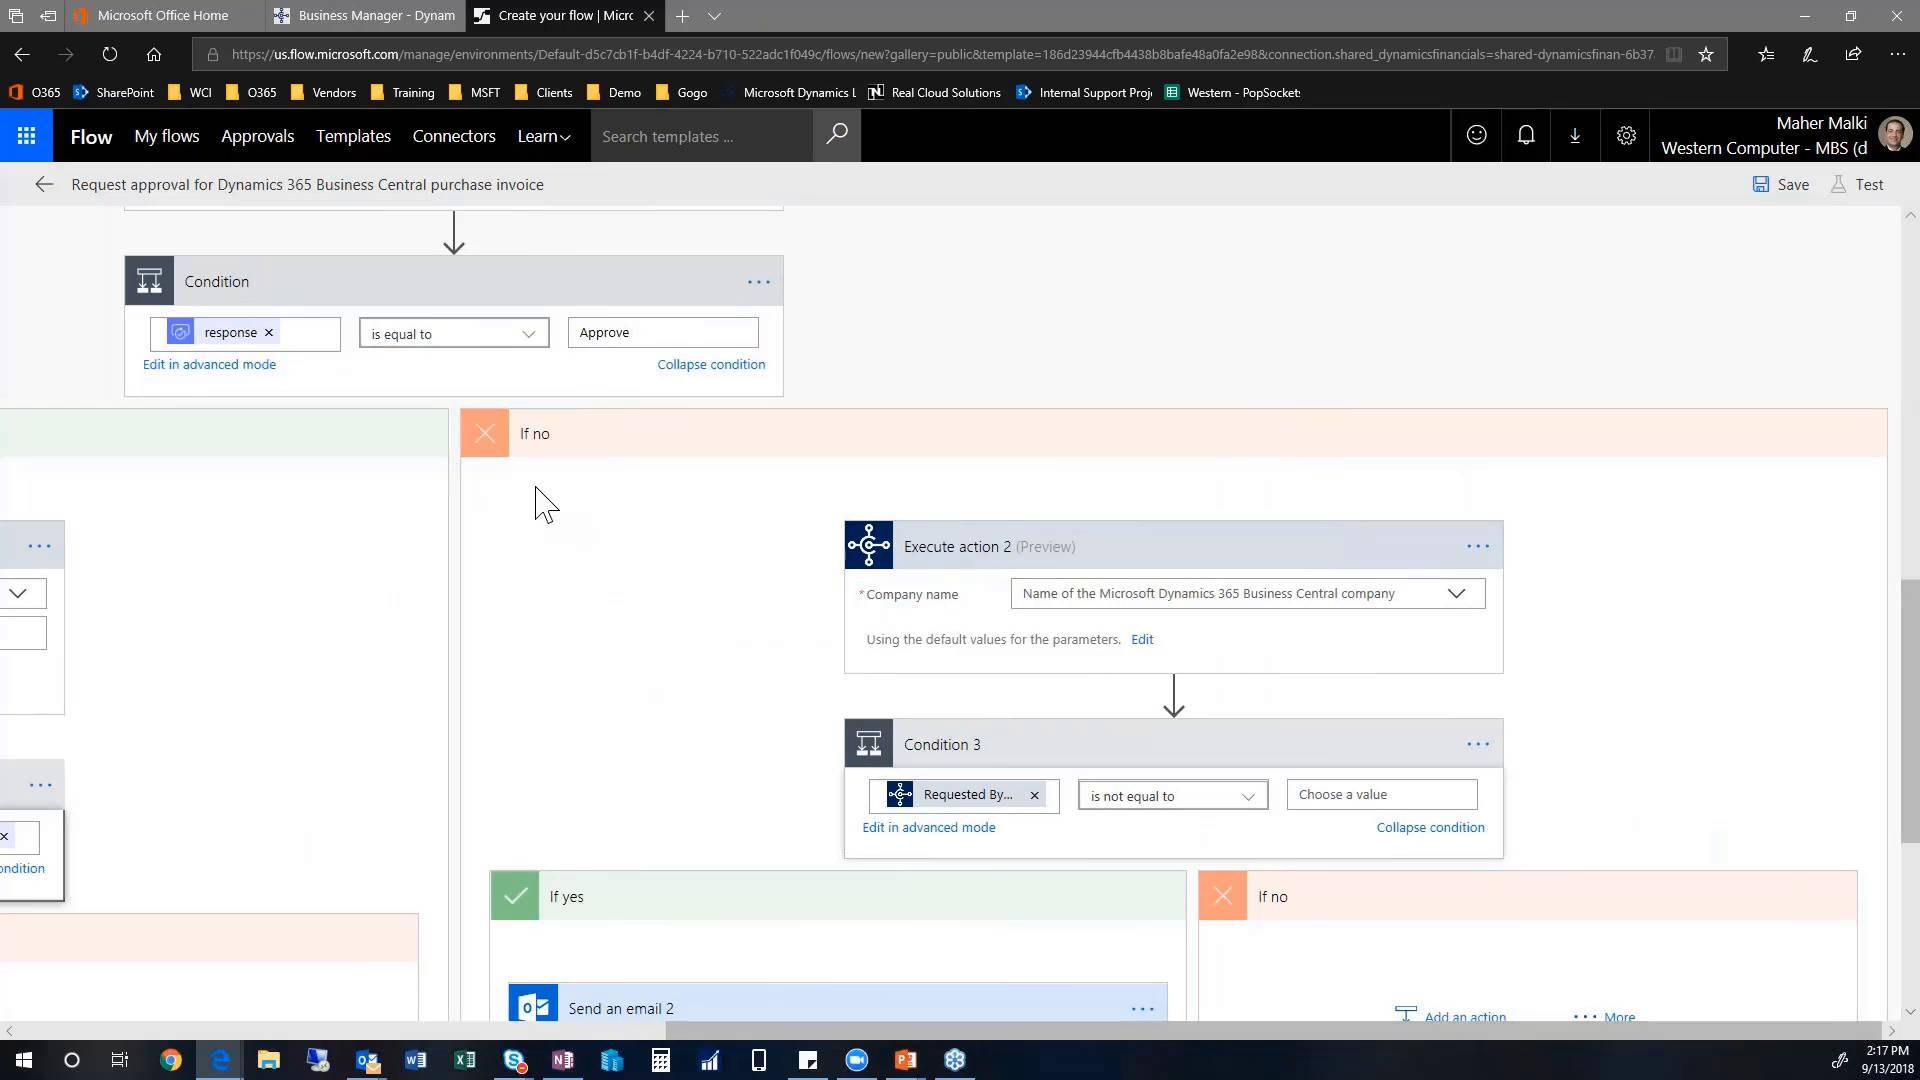Open Execute action 2 ellipsis menu
Screen dimensions: 1920x1080
[x=1478, y=546]
